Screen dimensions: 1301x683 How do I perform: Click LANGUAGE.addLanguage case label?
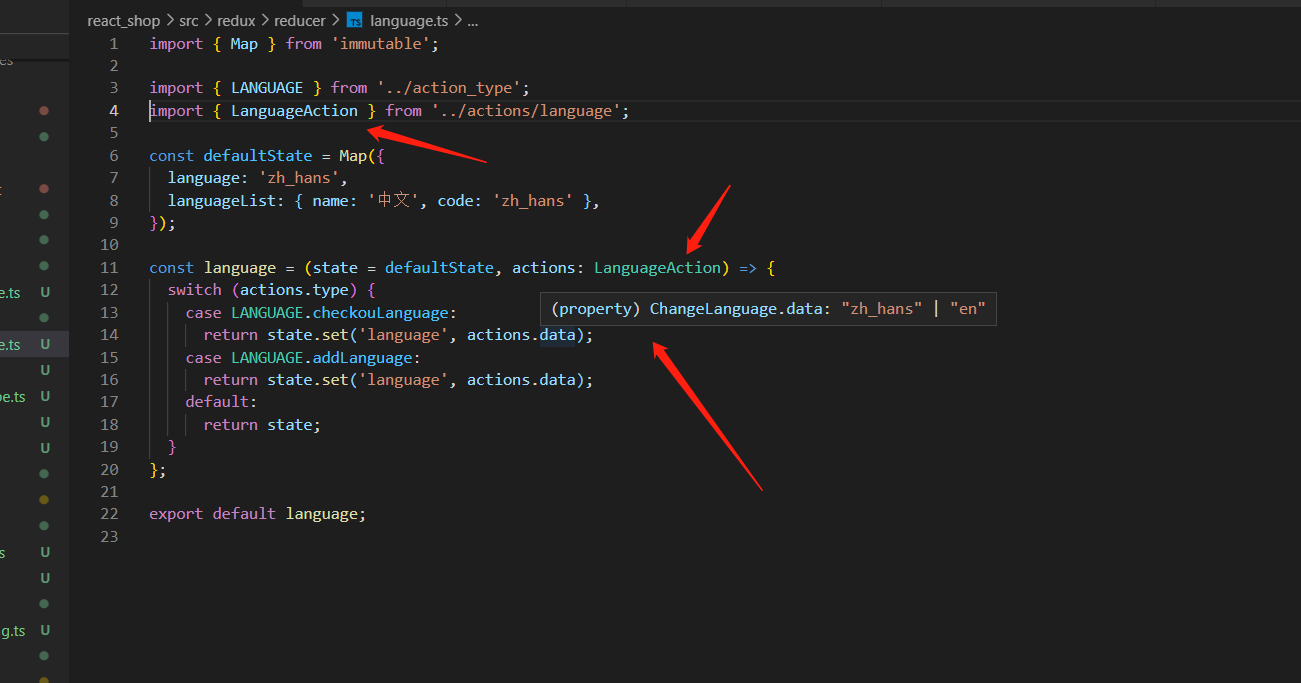click(x=321, y=358)
